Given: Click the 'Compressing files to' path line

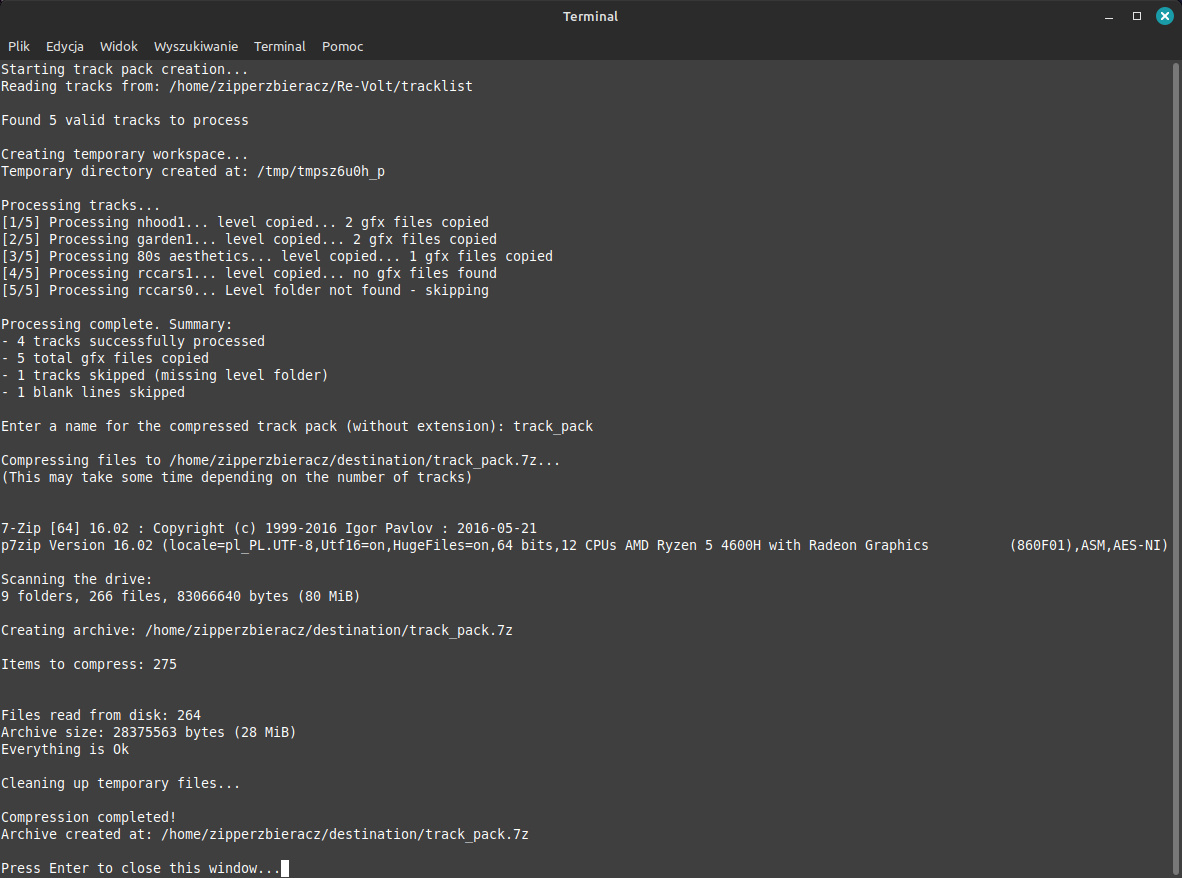Looking at the screenshot, I should click(280, 460).
